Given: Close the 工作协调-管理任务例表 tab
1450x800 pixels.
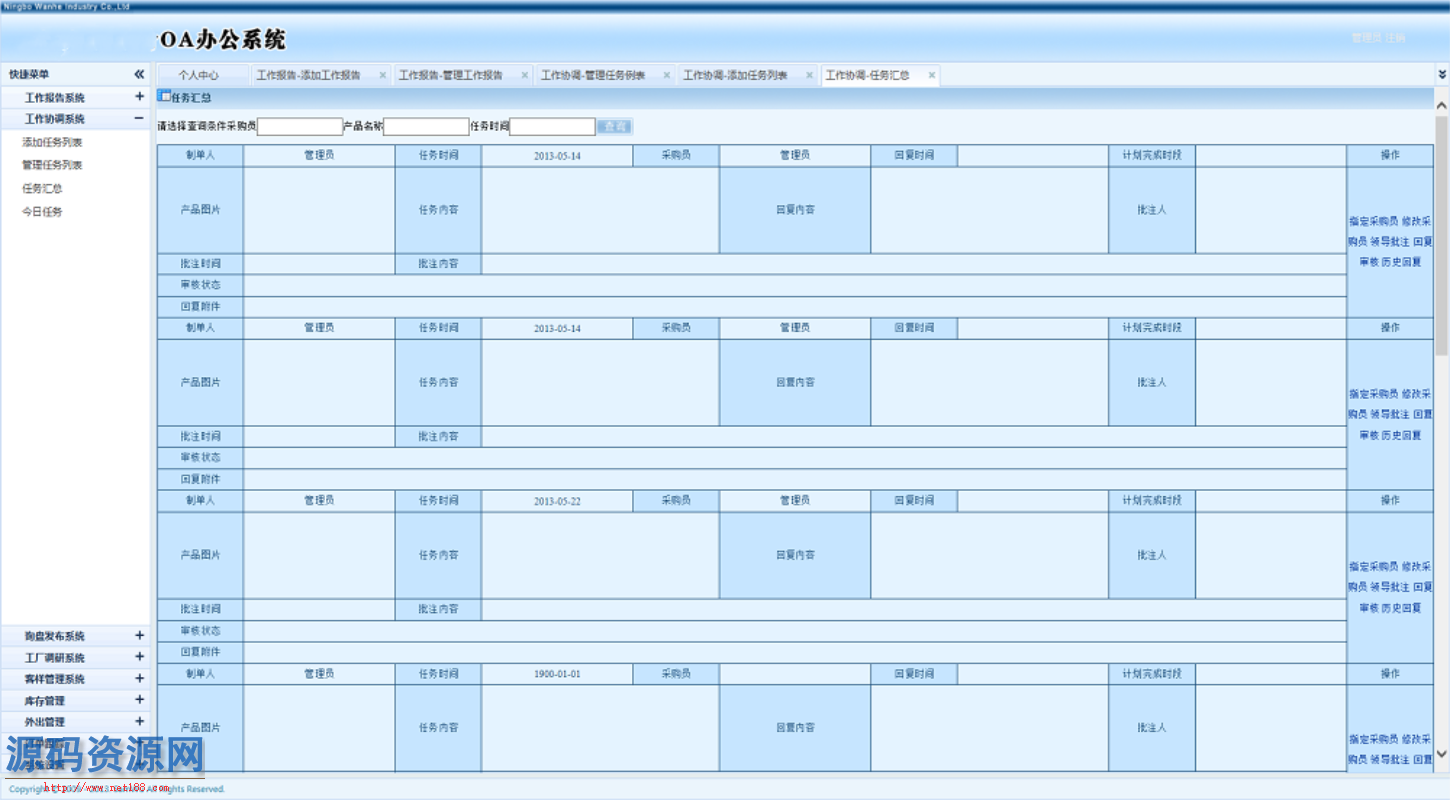Looking at the screenshot, I should [667, 75].
